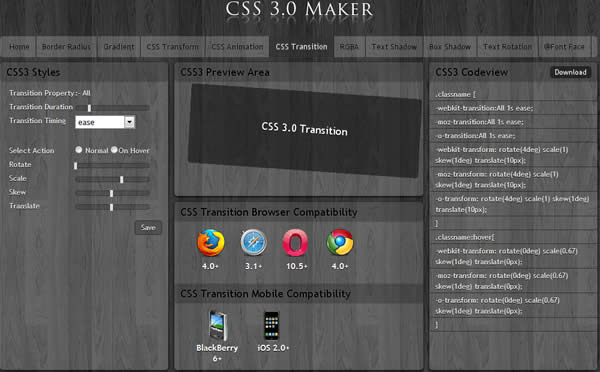The width and height of the screenshot is (600, 372).
Task: Click the CSS3 Styles panel heading
Action: pos(33,72)
